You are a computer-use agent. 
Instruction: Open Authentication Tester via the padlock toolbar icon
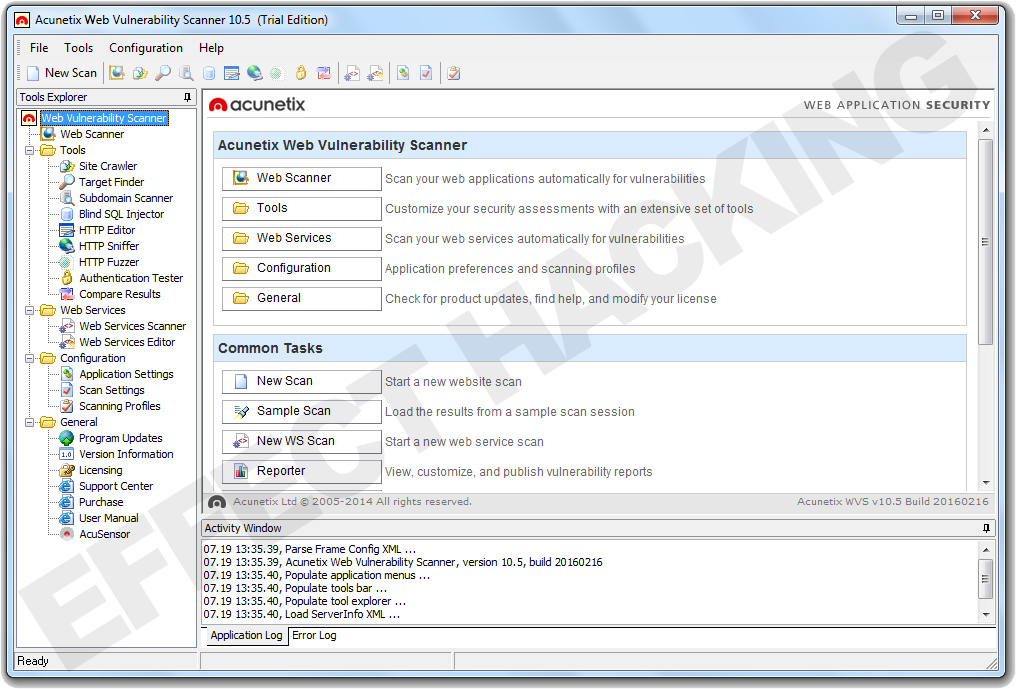[299, 72]
